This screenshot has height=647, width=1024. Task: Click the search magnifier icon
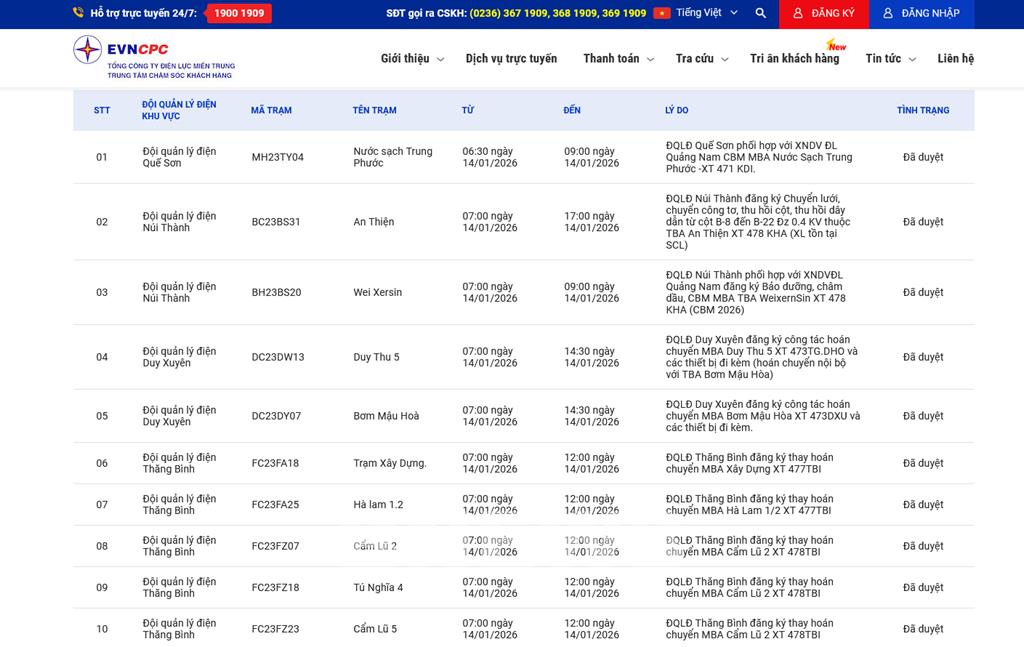[761, 14]
